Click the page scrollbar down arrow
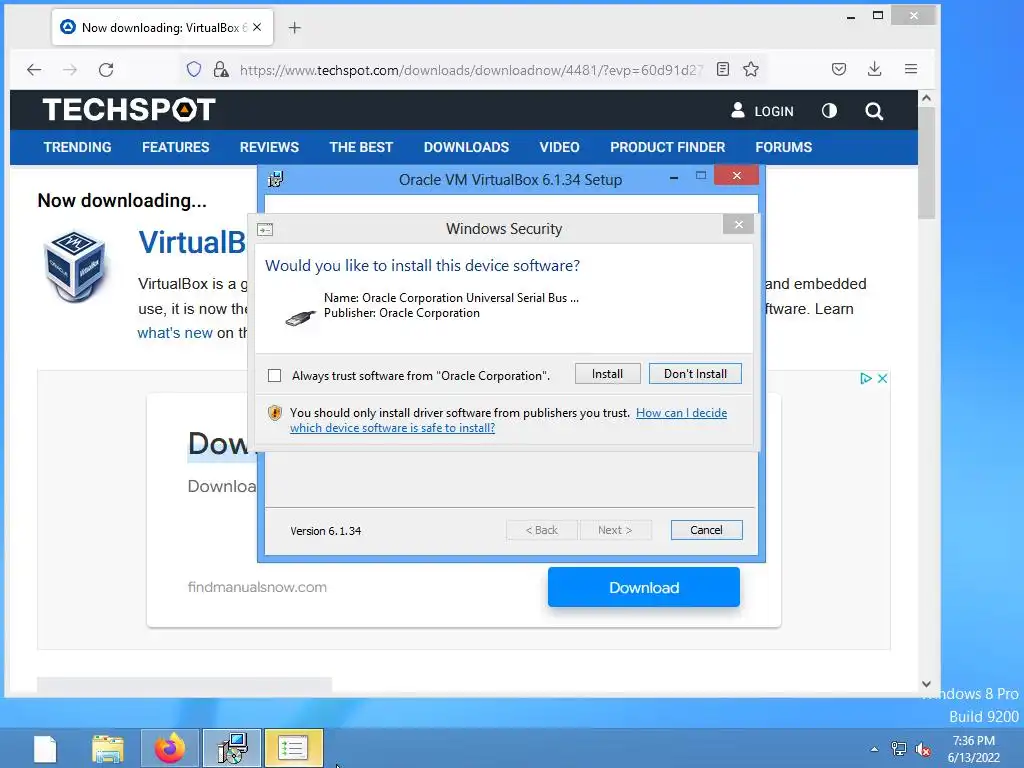This screenshot has width=1024, height=768. point(926,684)
